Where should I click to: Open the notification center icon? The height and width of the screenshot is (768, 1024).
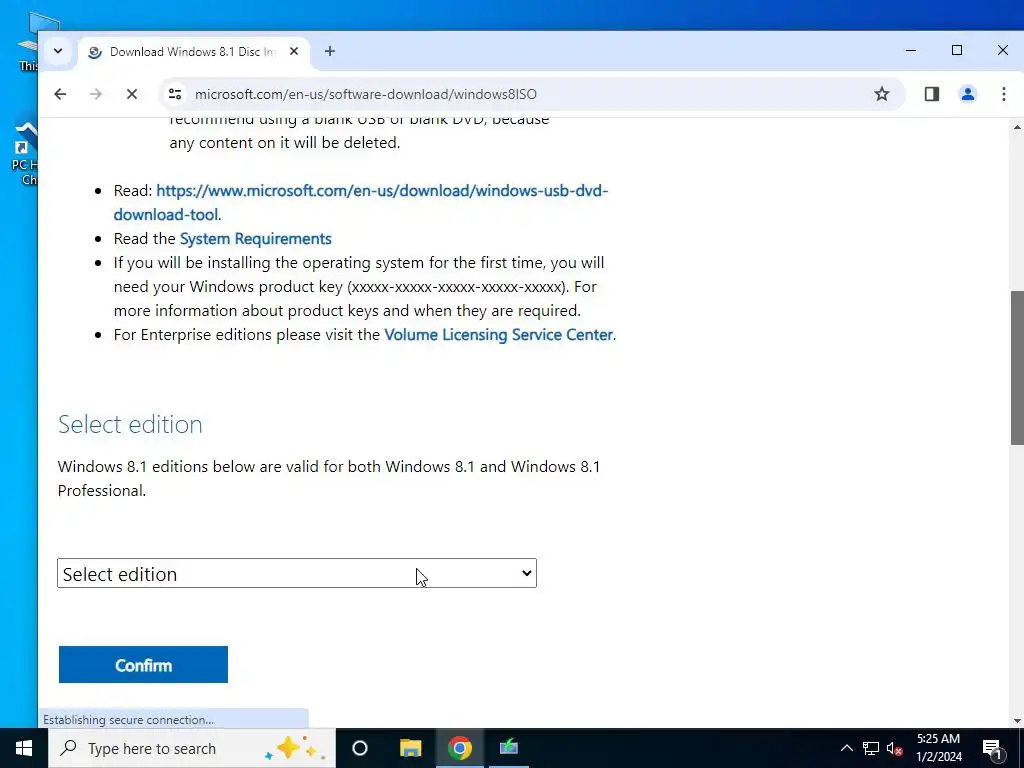click(x=993, y=748)
